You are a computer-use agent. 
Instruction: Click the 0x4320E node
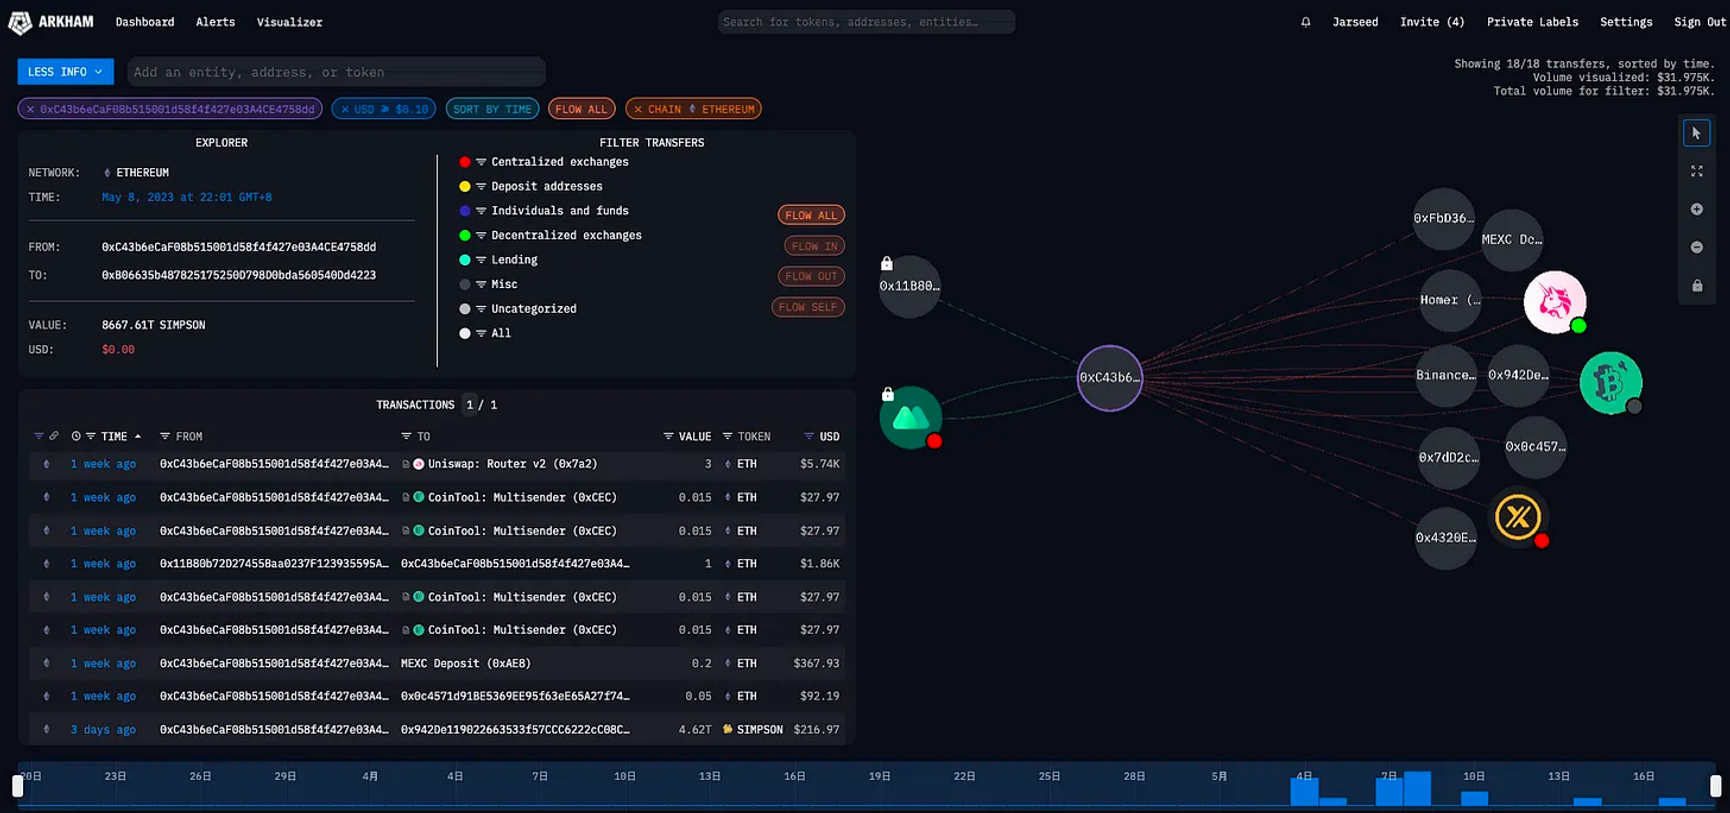(x=1445, y=538)
